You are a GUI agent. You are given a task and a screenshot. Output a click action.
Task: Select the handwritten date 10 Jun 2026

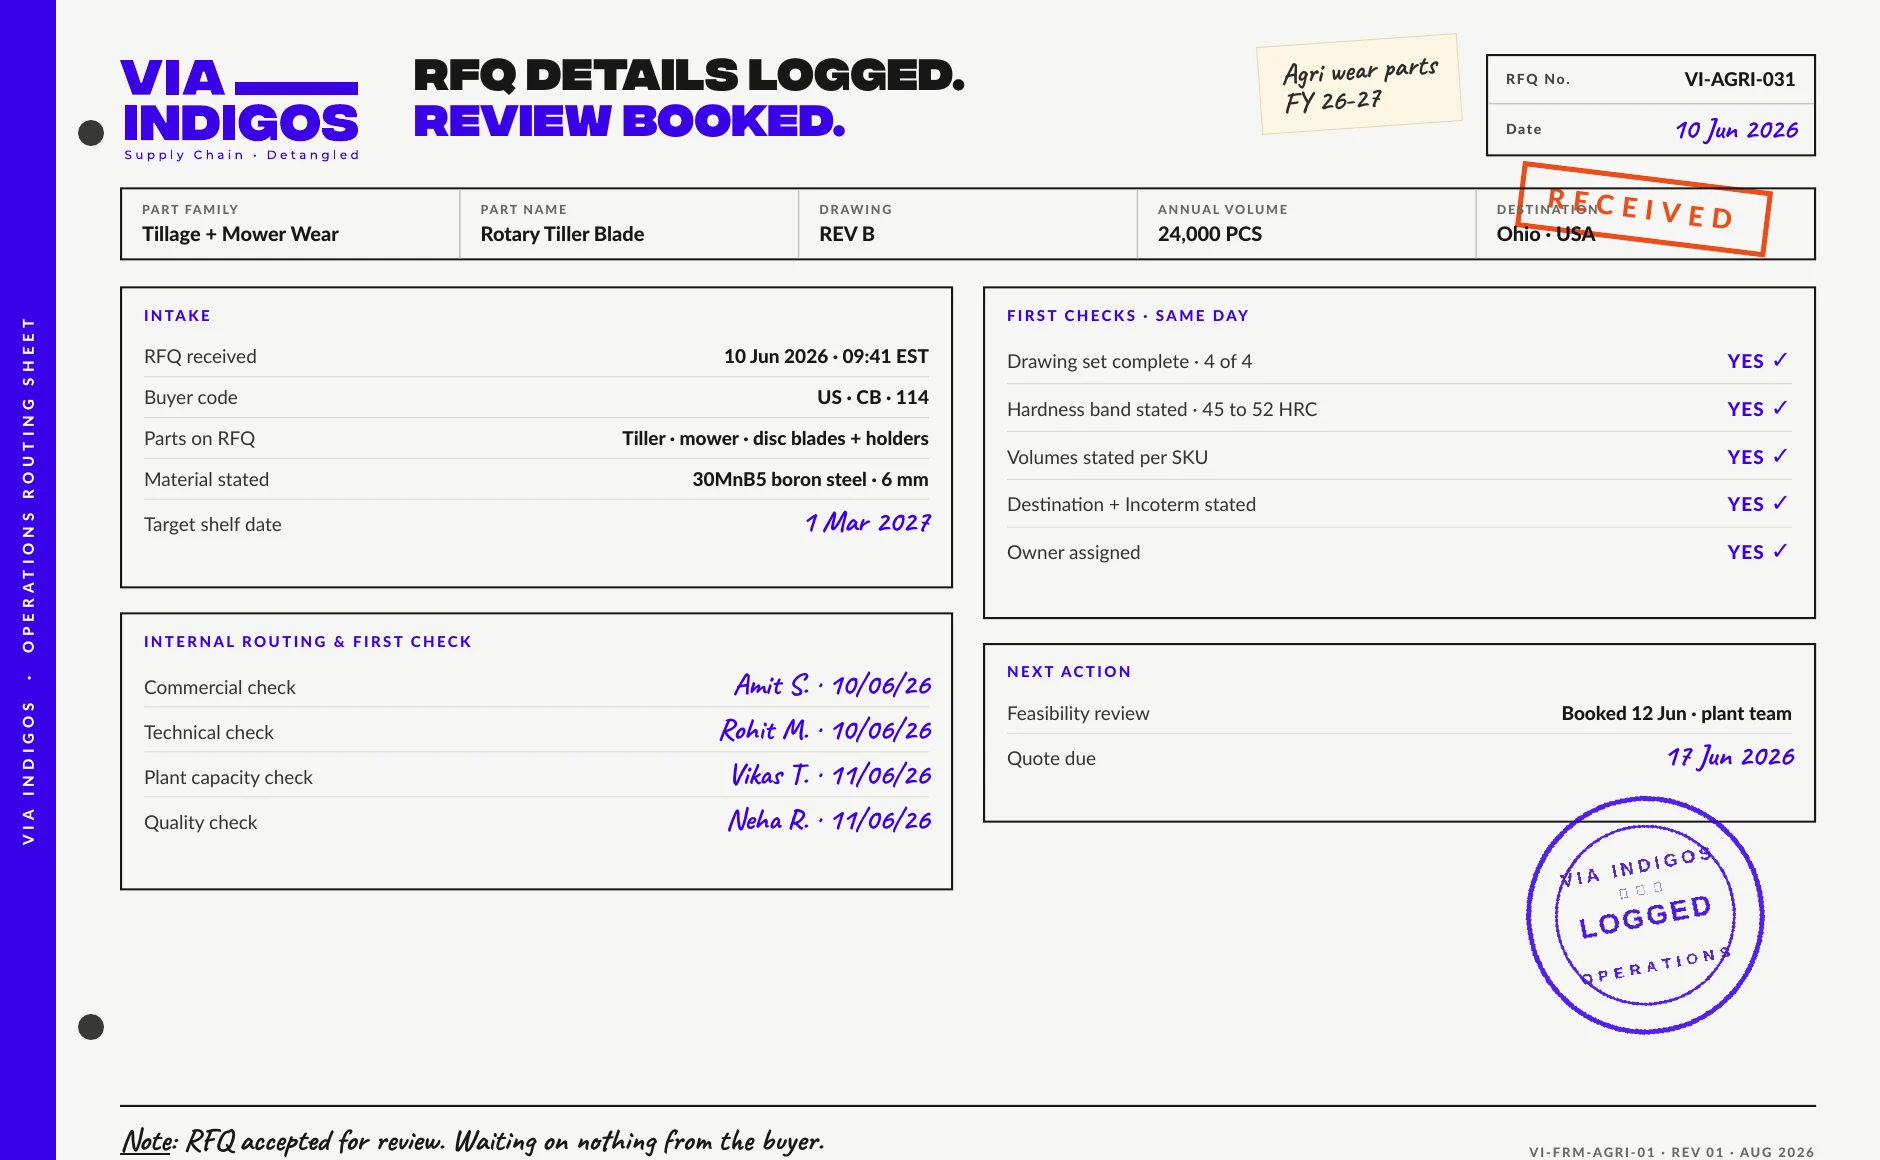[x=1737, y=130]
